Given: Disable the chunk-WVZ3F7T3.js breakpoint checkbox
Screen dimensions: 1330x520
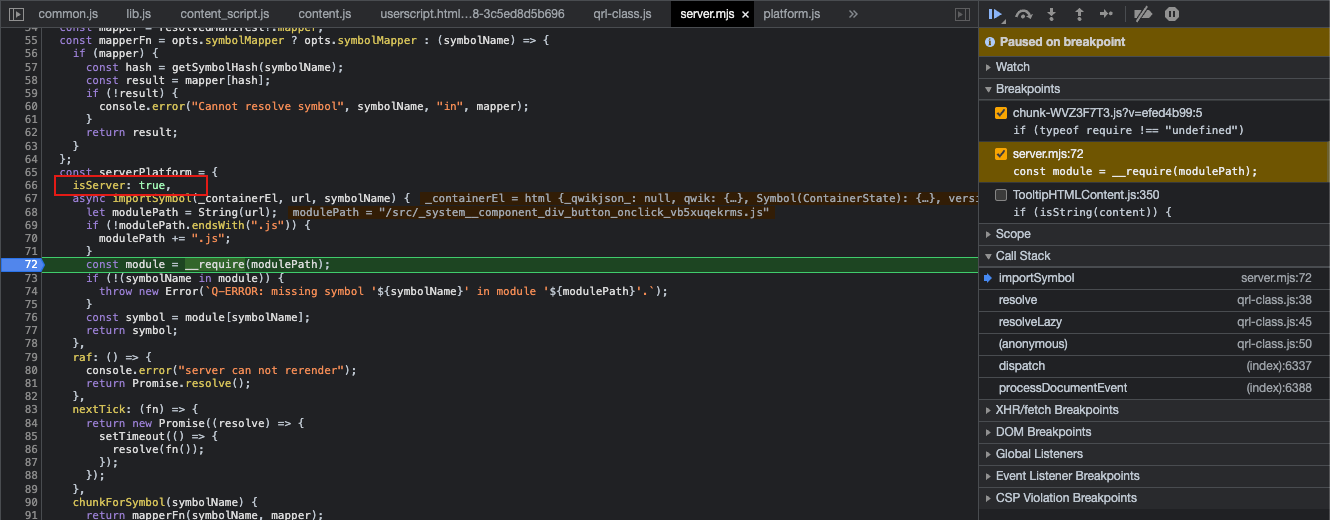Looking at the screenshot, I should (x=1001, y=113).
